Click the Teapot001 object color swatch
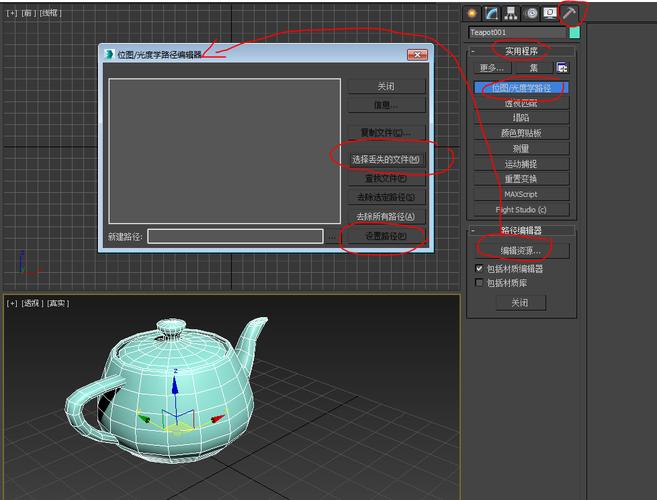This screenshot has height=500, width=657. [x=574, y=32]
